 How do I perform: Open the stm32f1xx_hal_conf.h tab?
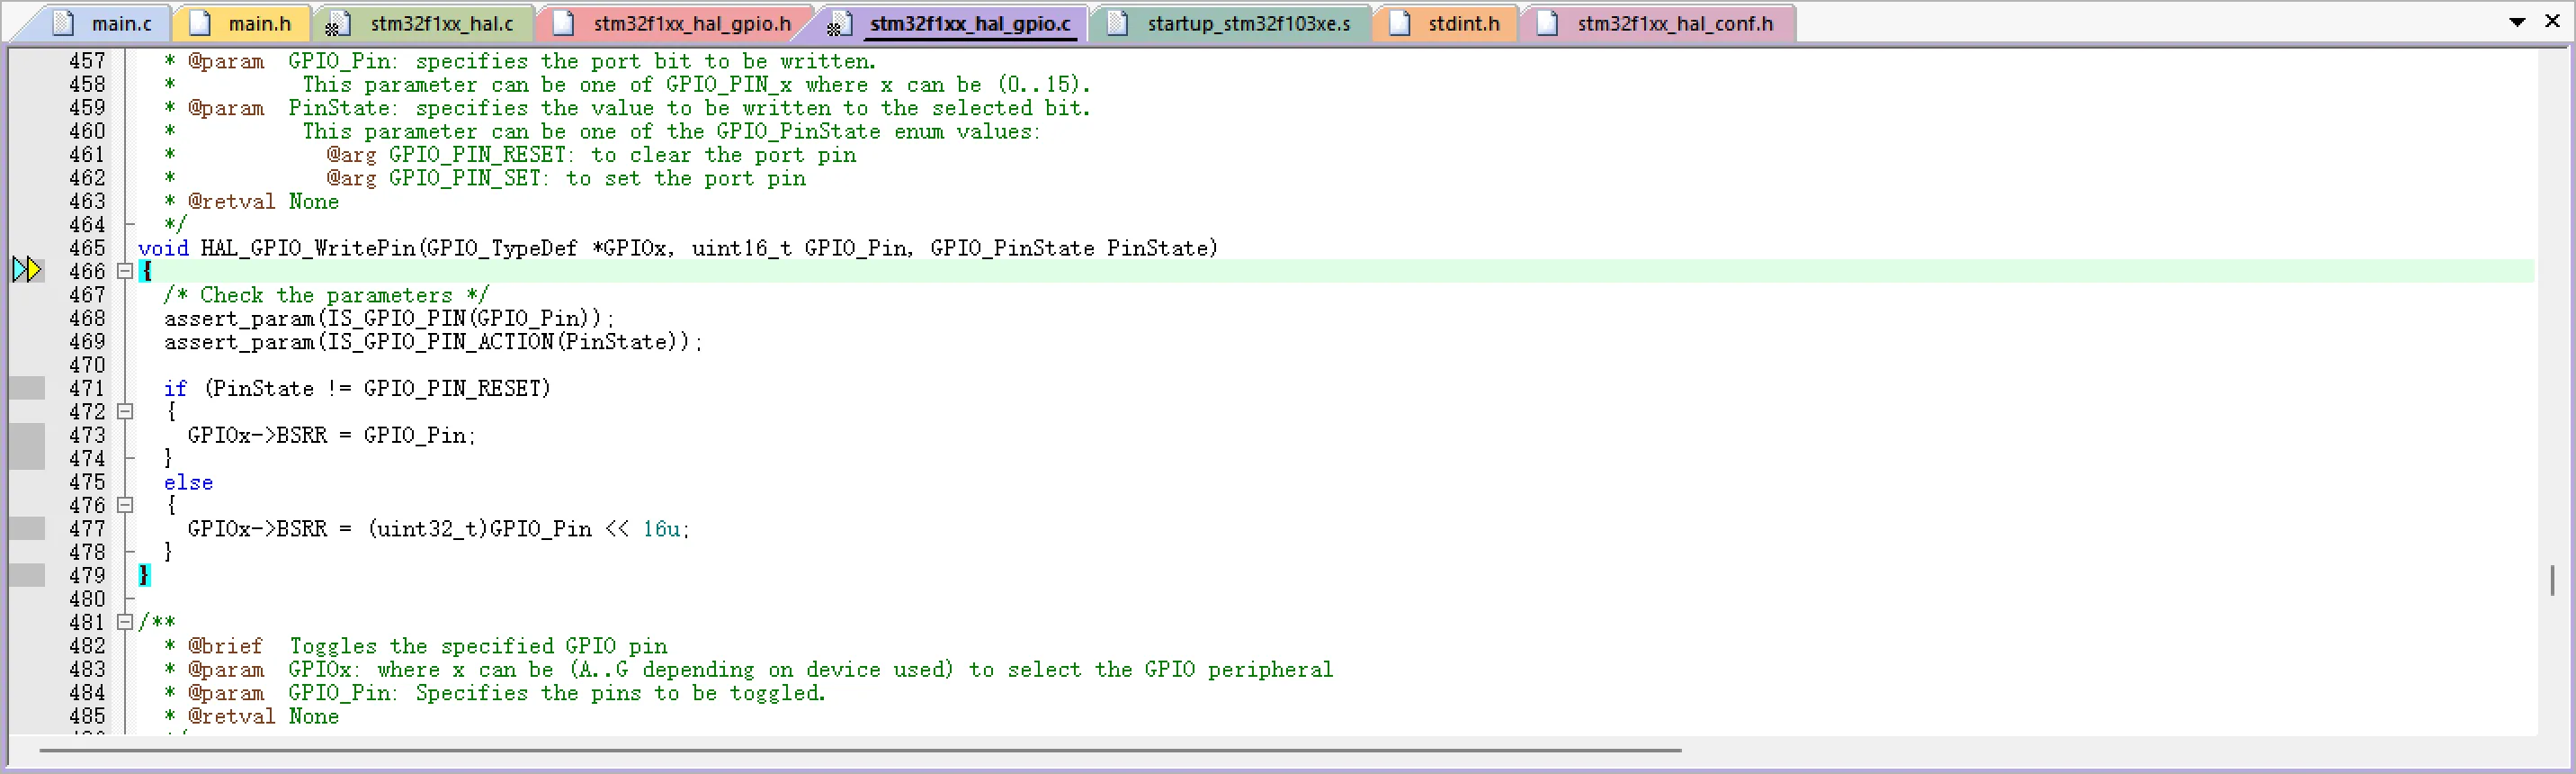pyautogui.click(x=1674, y=23)
